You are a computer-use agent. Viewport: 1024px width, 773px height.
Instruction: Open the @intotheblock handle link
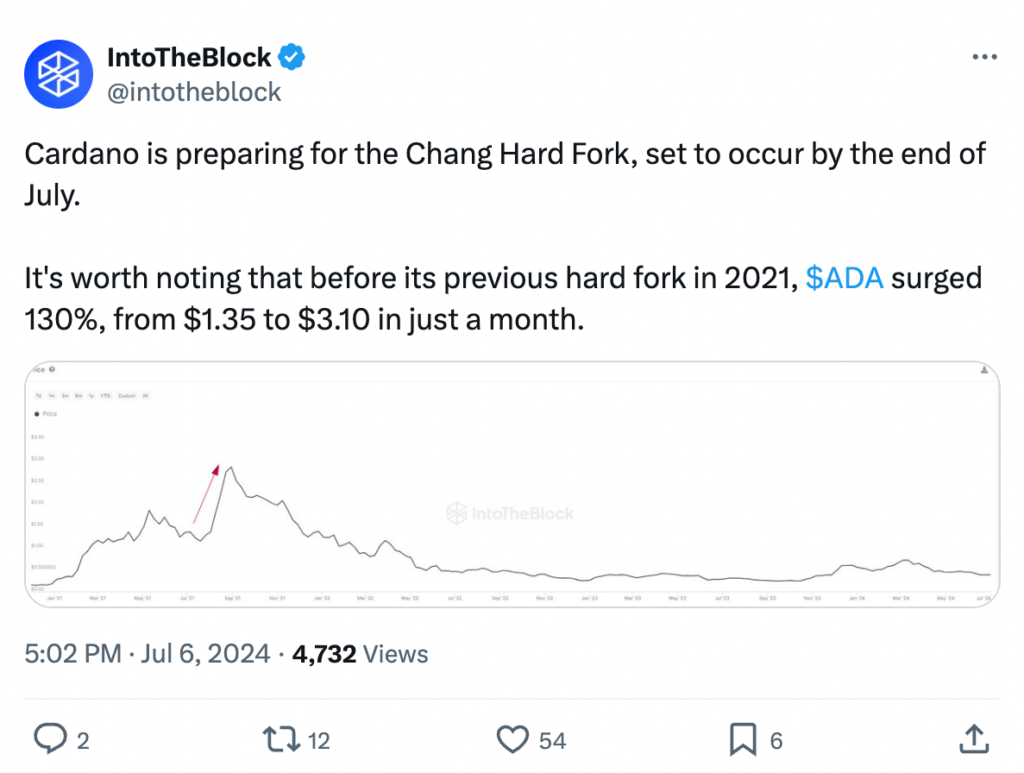click(194, 92)
